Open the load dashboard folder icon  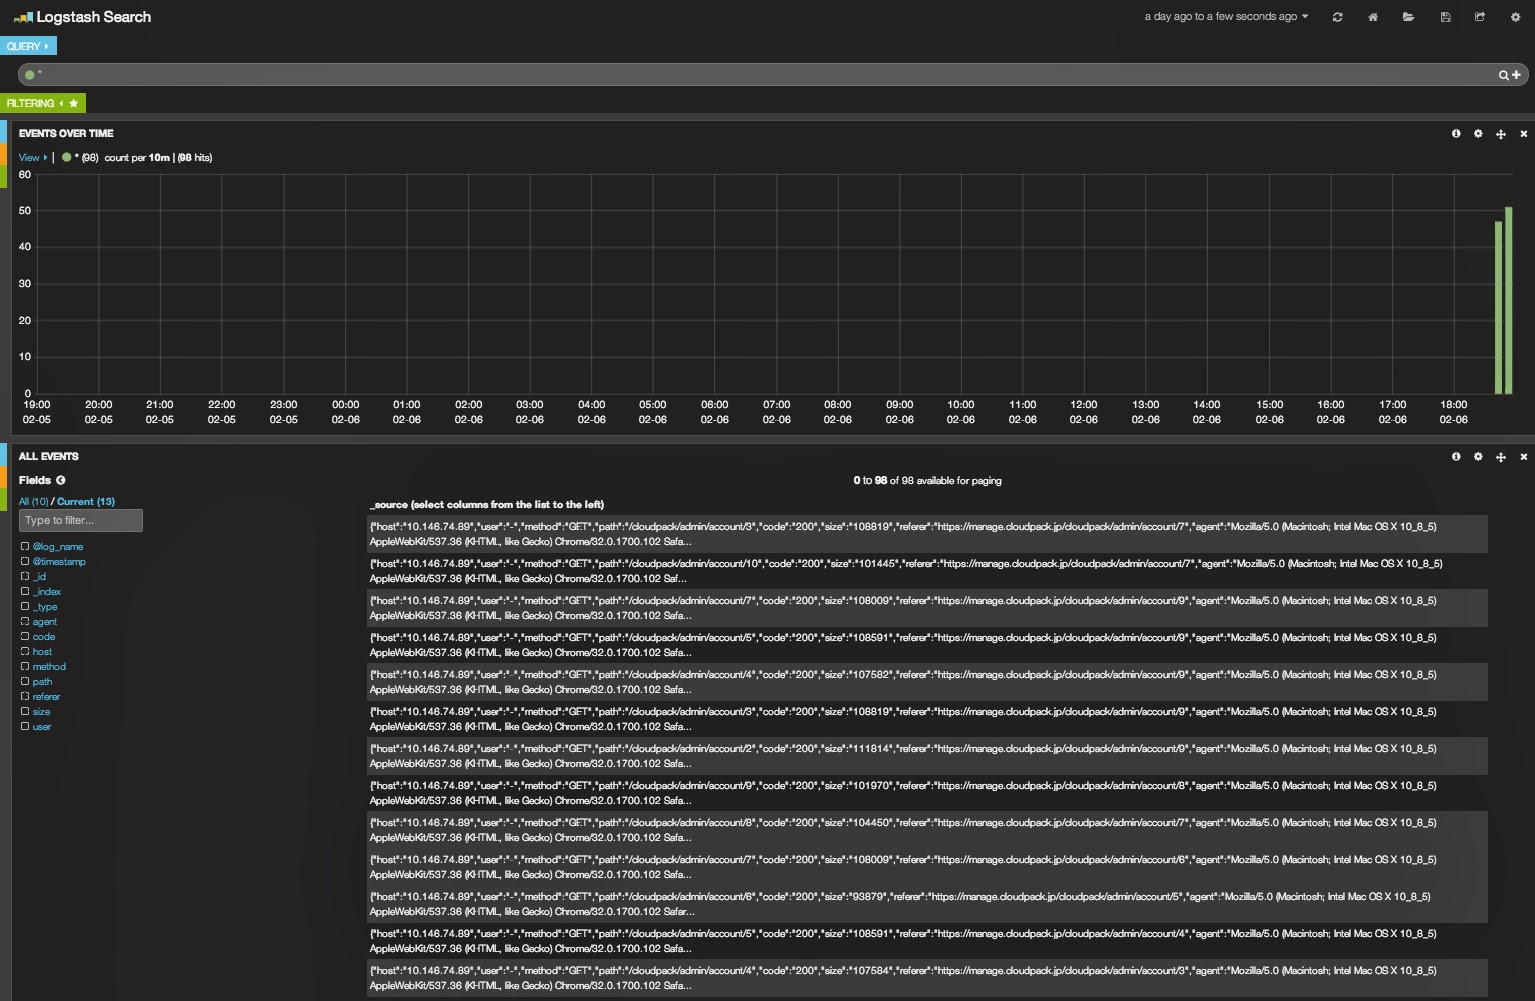pyautogui.click(x=1409, y=17)
